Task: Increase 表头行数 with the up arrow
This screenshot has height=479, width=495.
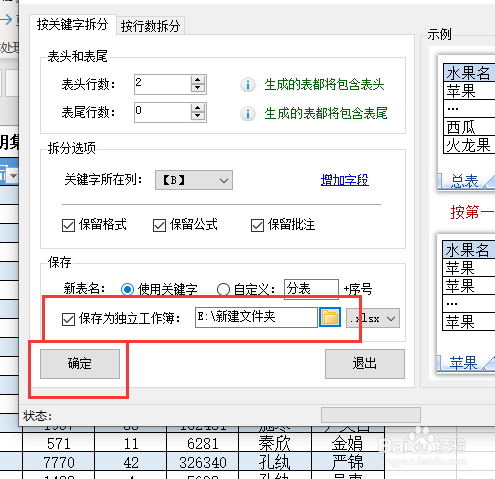Action: [198, 80]
